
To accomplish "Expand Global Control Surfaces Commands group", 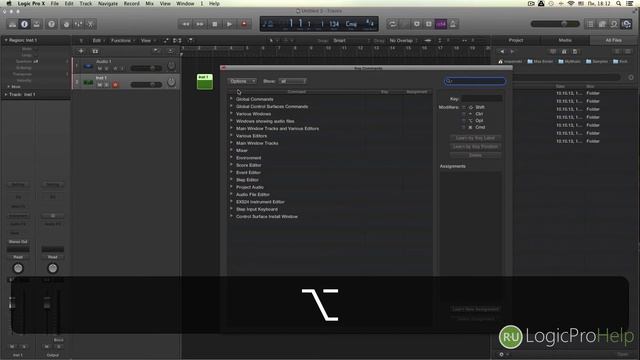I will (x=231, y=106).
